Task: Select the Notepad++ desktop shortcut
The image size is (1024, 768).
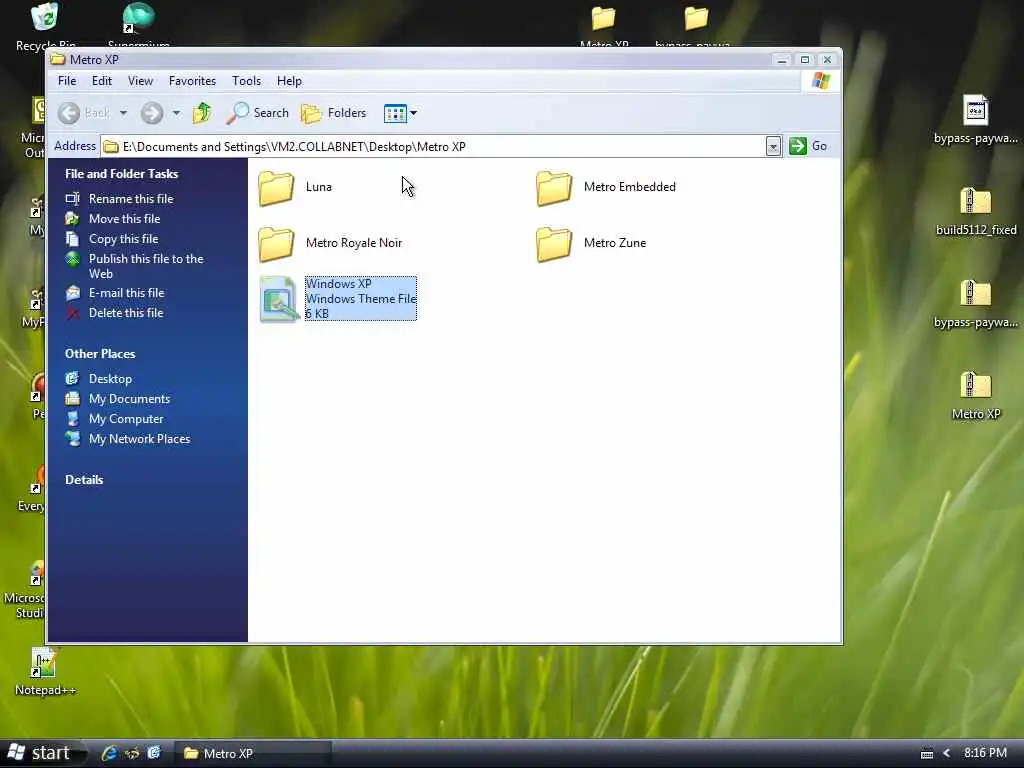Action: 44,672
